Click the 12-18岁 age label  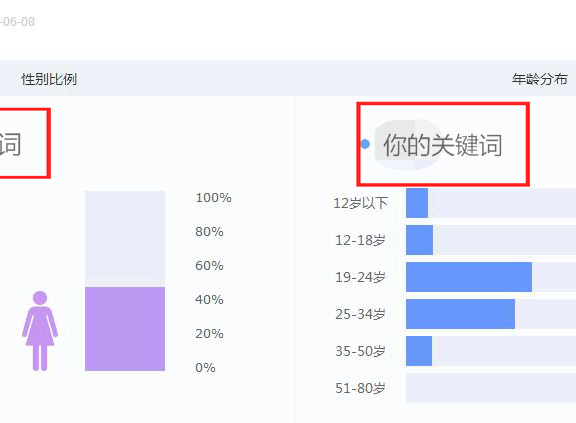(x=360, y=240)
